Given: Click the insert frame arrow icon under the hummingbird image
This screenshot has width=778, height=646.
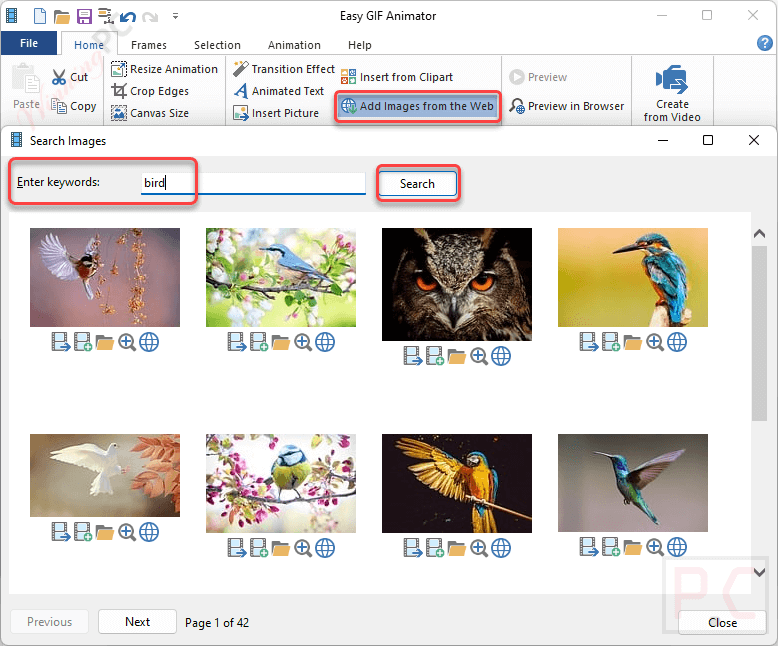Looking at the screenshot, I should pos(589,547).
